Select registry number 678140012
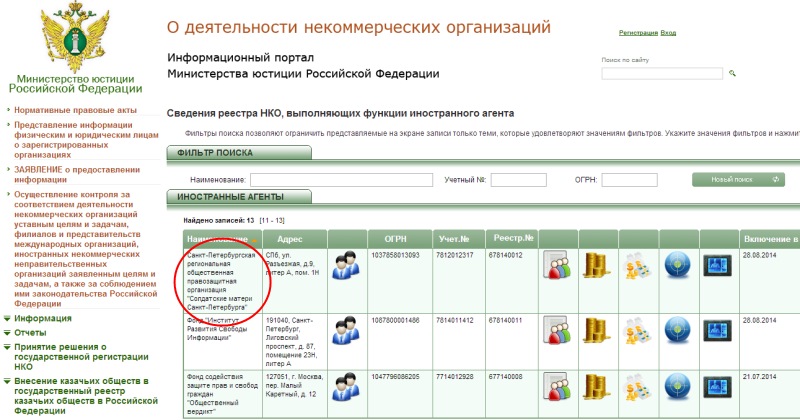 click(506, 255)
